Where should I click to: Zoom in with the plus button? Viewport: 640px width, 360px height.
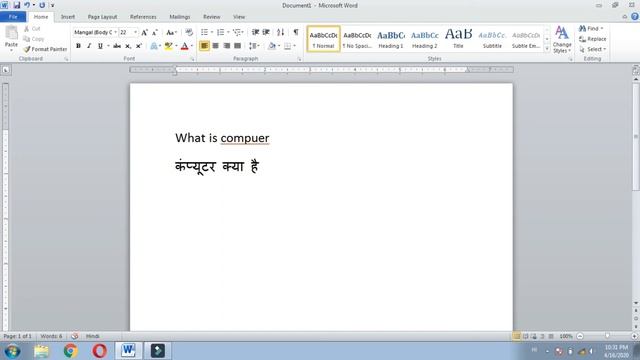[634, 336]
